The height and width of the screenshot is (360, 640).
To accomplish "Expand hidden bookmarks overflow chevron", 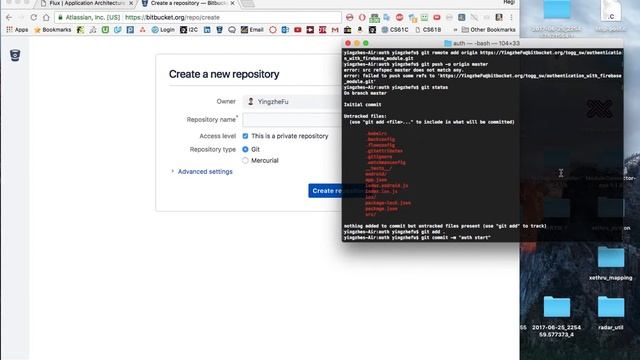I will click(455, 30).
